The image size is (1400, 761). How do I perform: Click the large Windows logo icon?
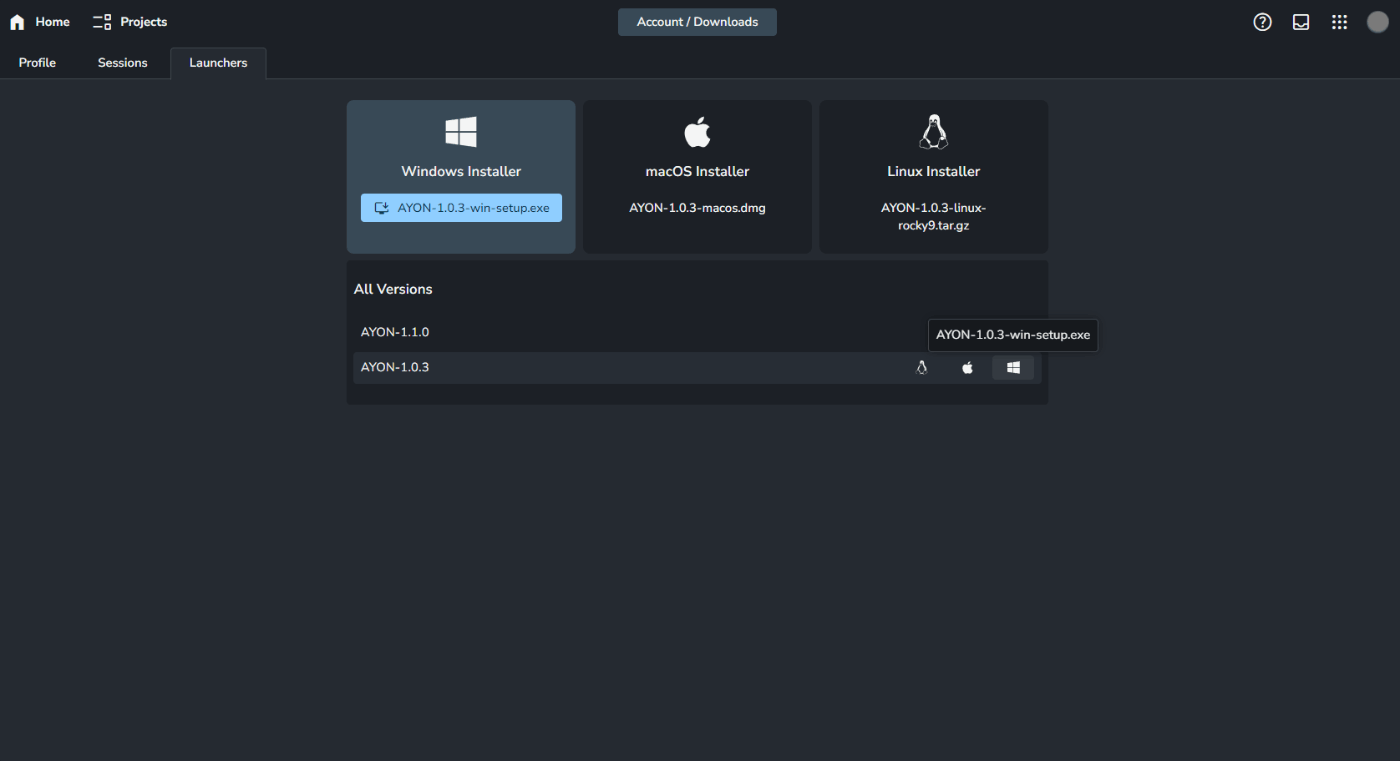pos(461,132)
